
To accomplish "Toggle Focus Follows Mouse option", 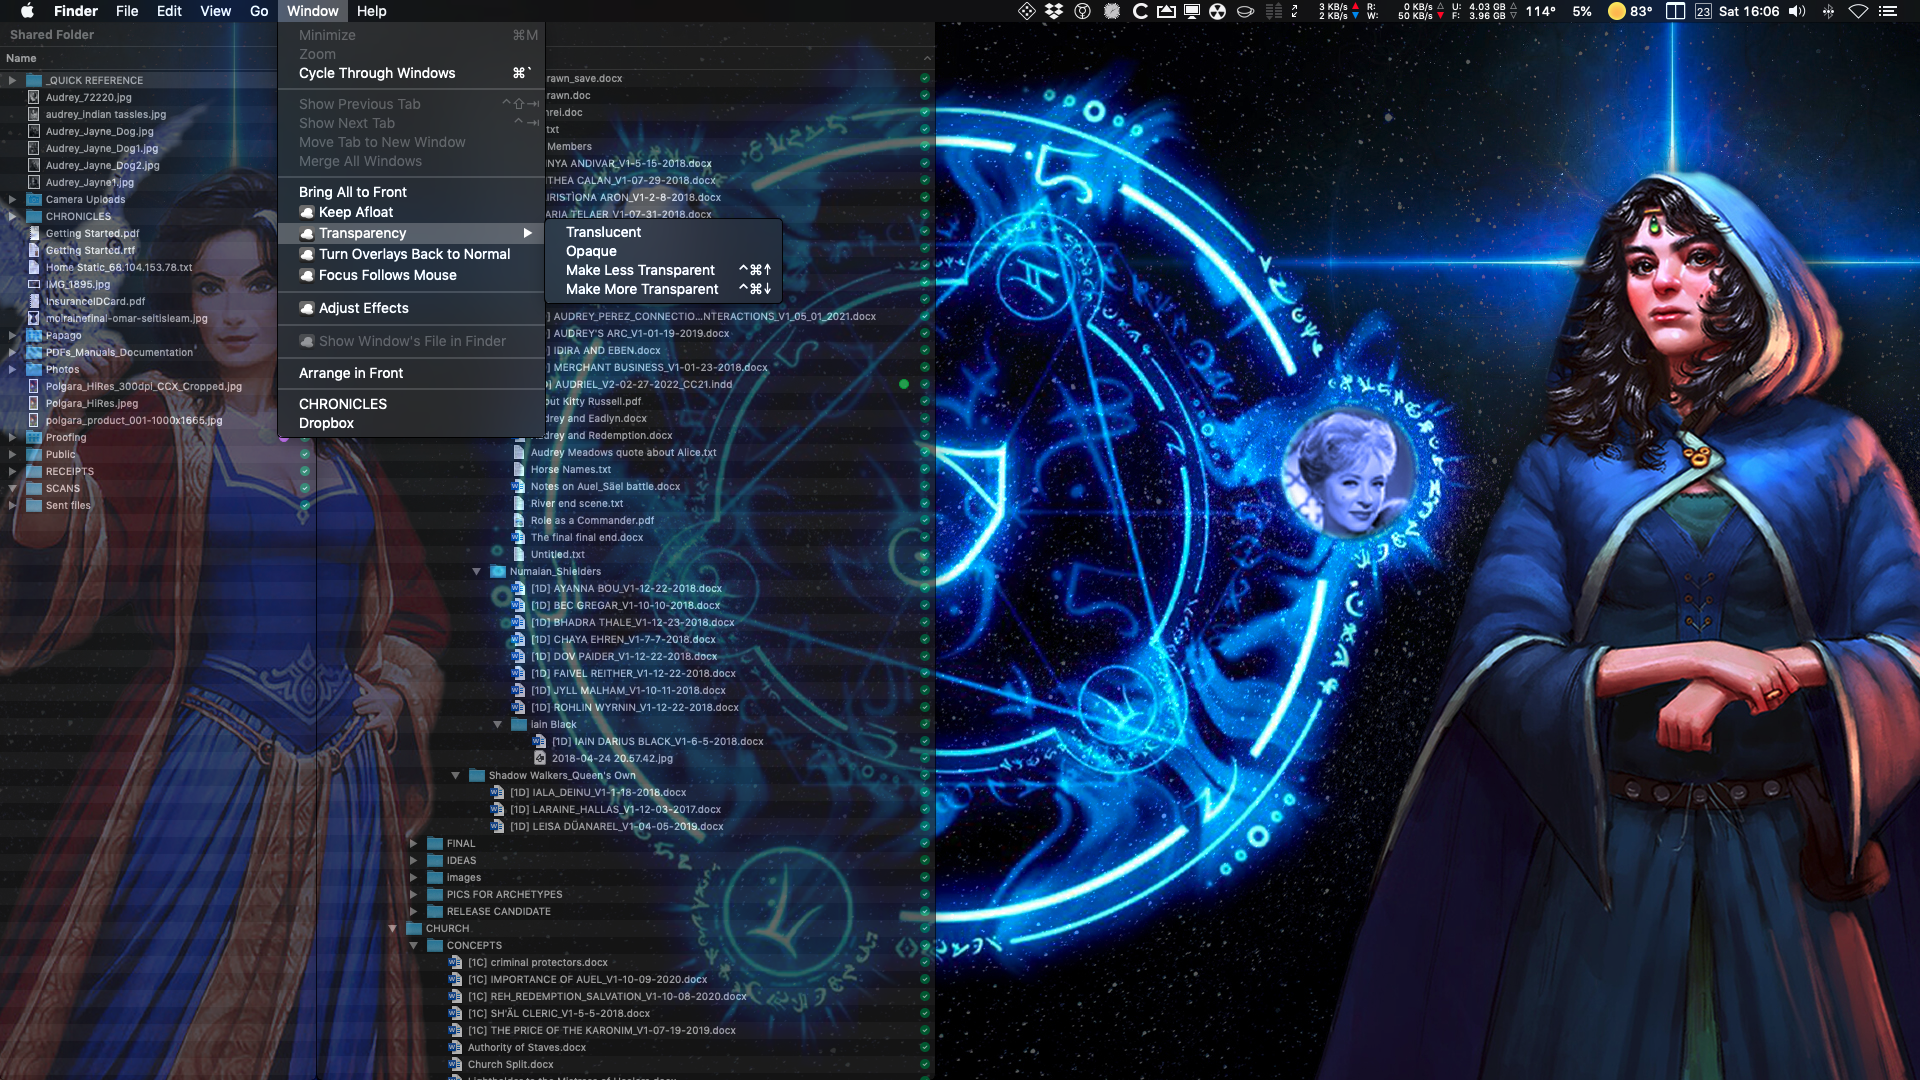I will (387, 275).
